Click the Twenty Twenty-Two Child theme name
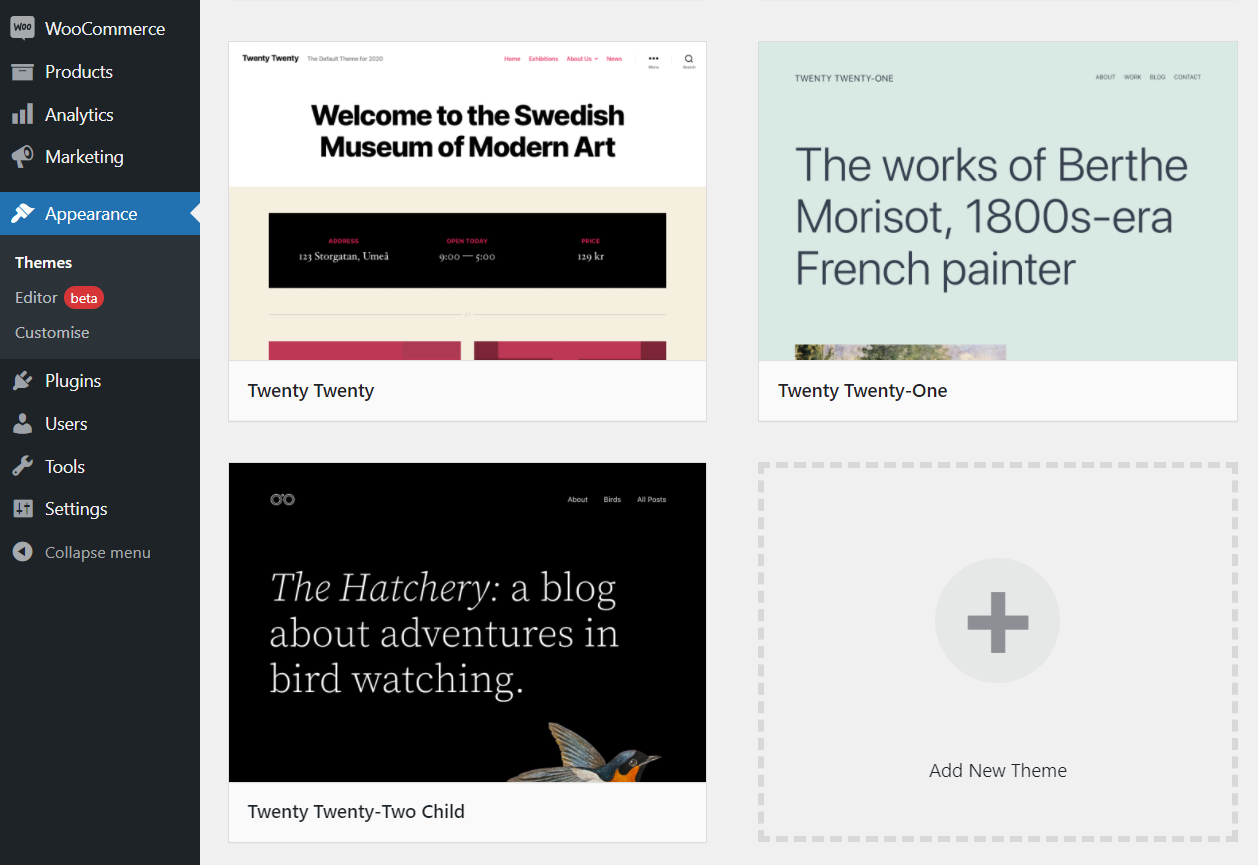 click(x=356, y=812)
